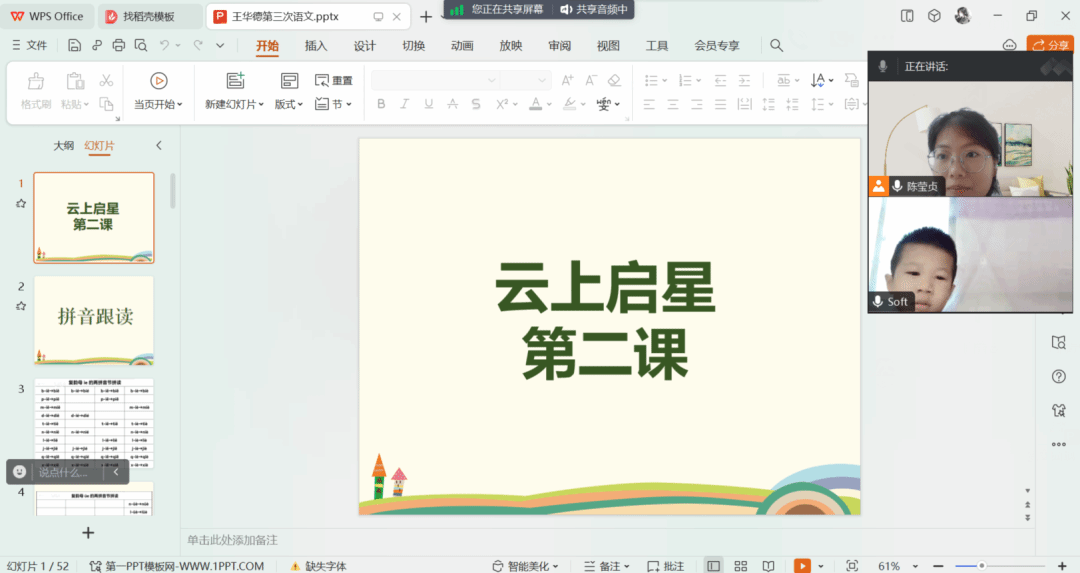Open the search magnifier in ribbon tab bar
1080x573 pixels.
(776, 45)
